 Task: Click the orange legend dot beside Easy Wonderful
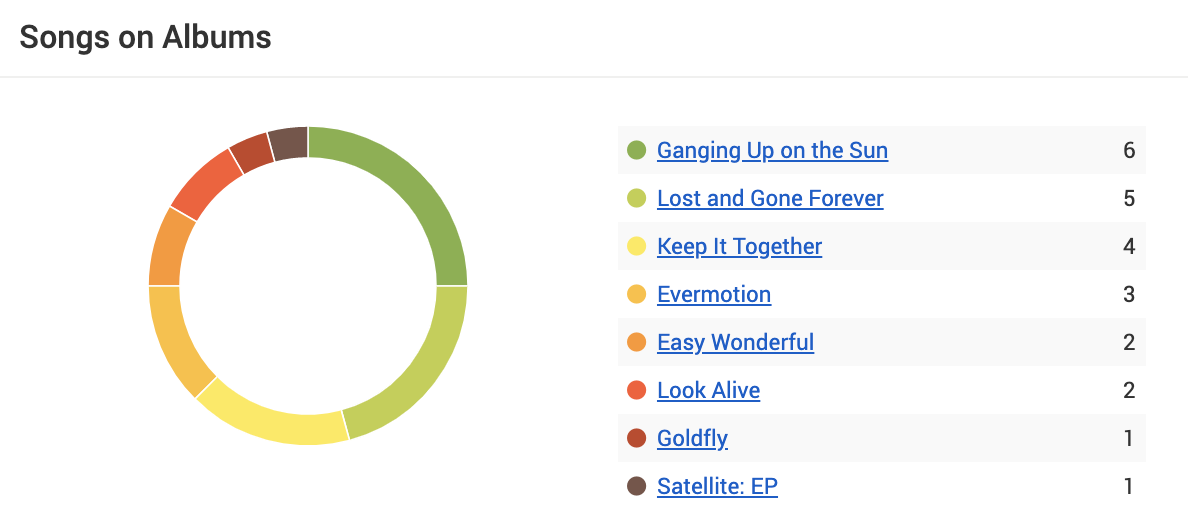[x=636, y=343]
